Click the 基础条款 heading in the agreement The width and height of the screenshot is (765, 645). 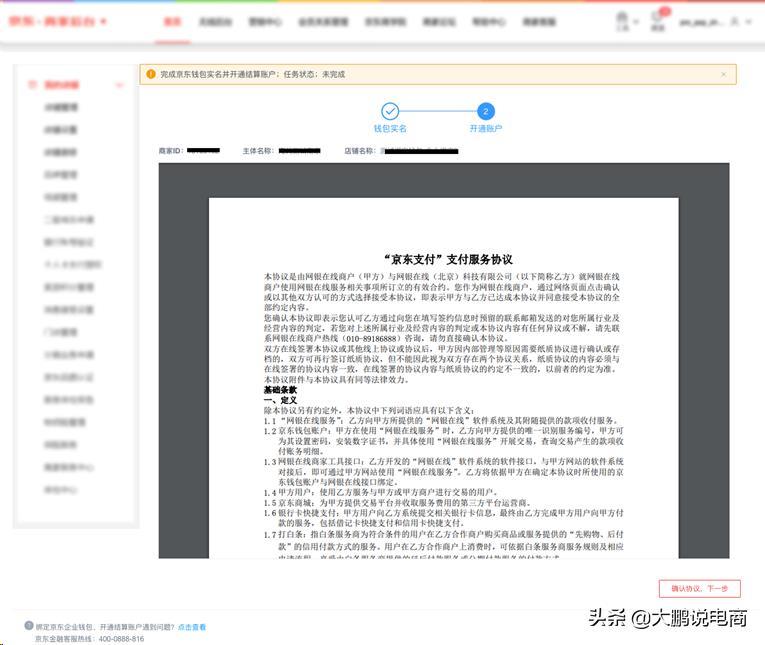click(x=280, y=390)
